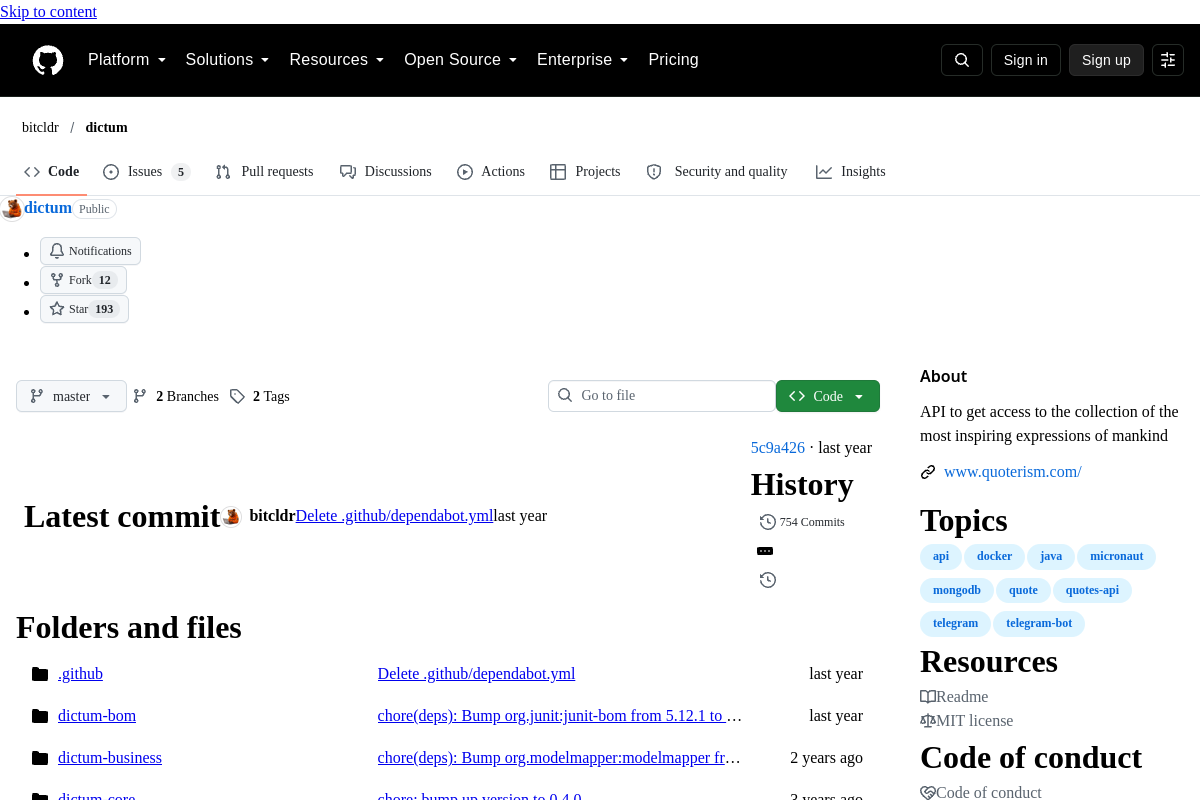Screen dimensions: 1200x800
Task: Open the Pricing link
Action: tap(673, 60)
